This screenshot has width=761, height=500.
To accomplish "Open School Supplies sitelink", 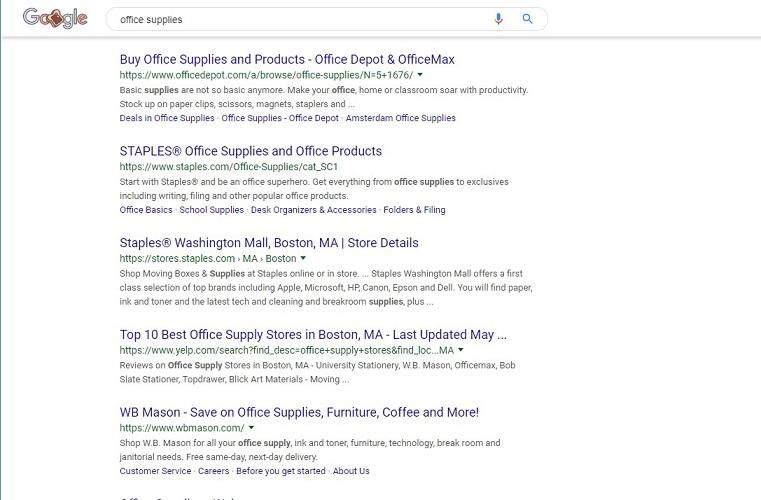I will coord(212,210).
